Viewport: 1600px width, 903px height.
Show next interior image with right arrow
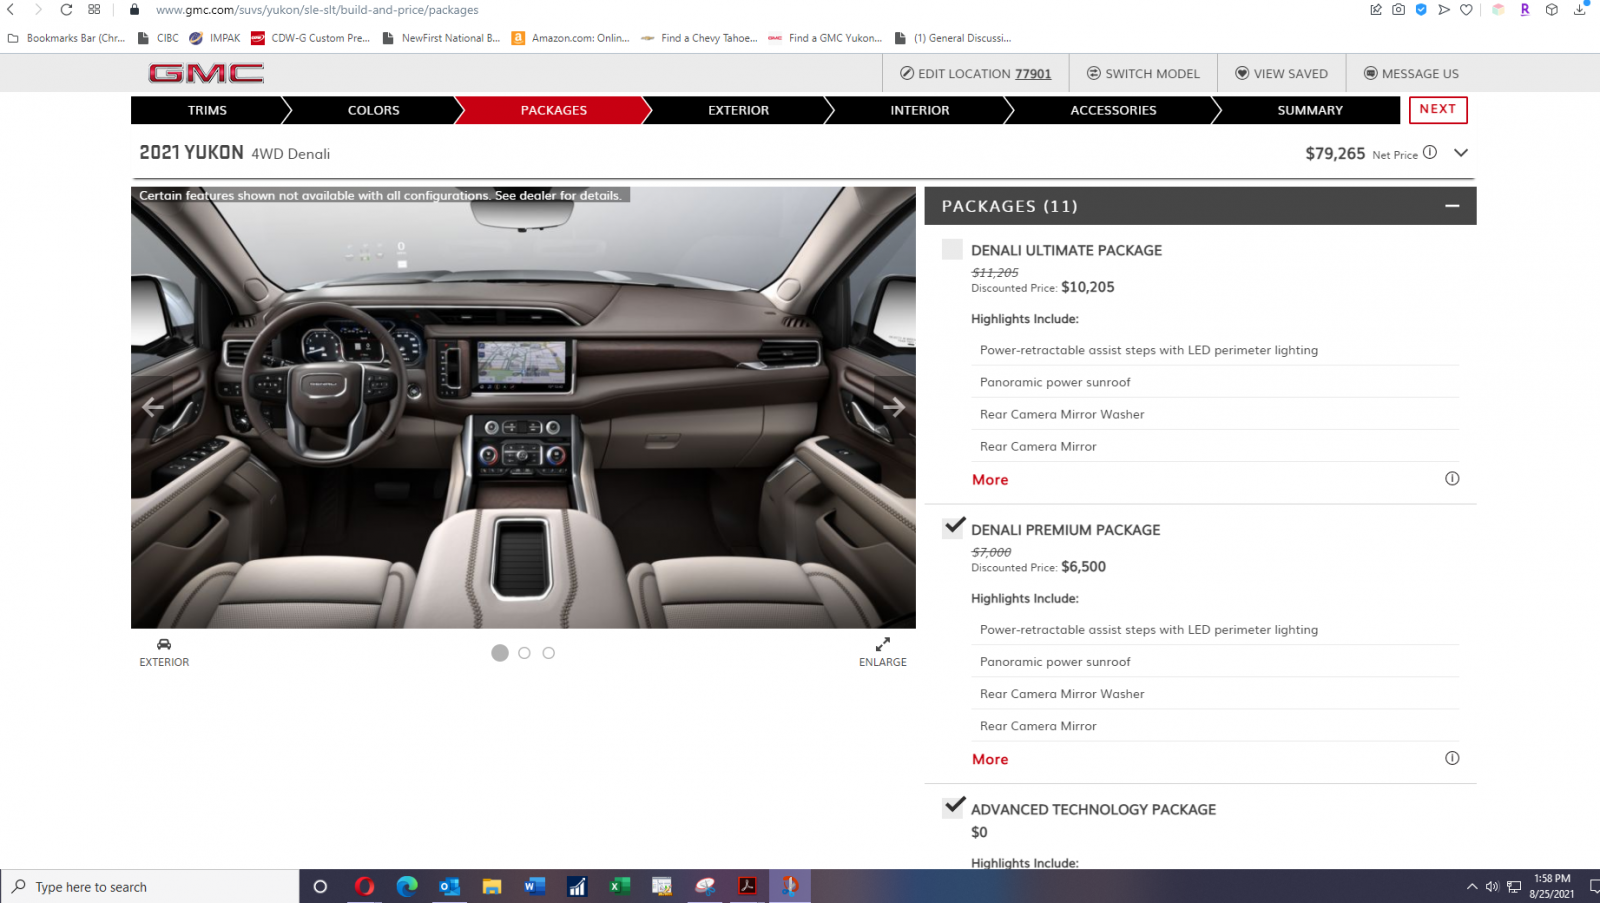(894, 407)
